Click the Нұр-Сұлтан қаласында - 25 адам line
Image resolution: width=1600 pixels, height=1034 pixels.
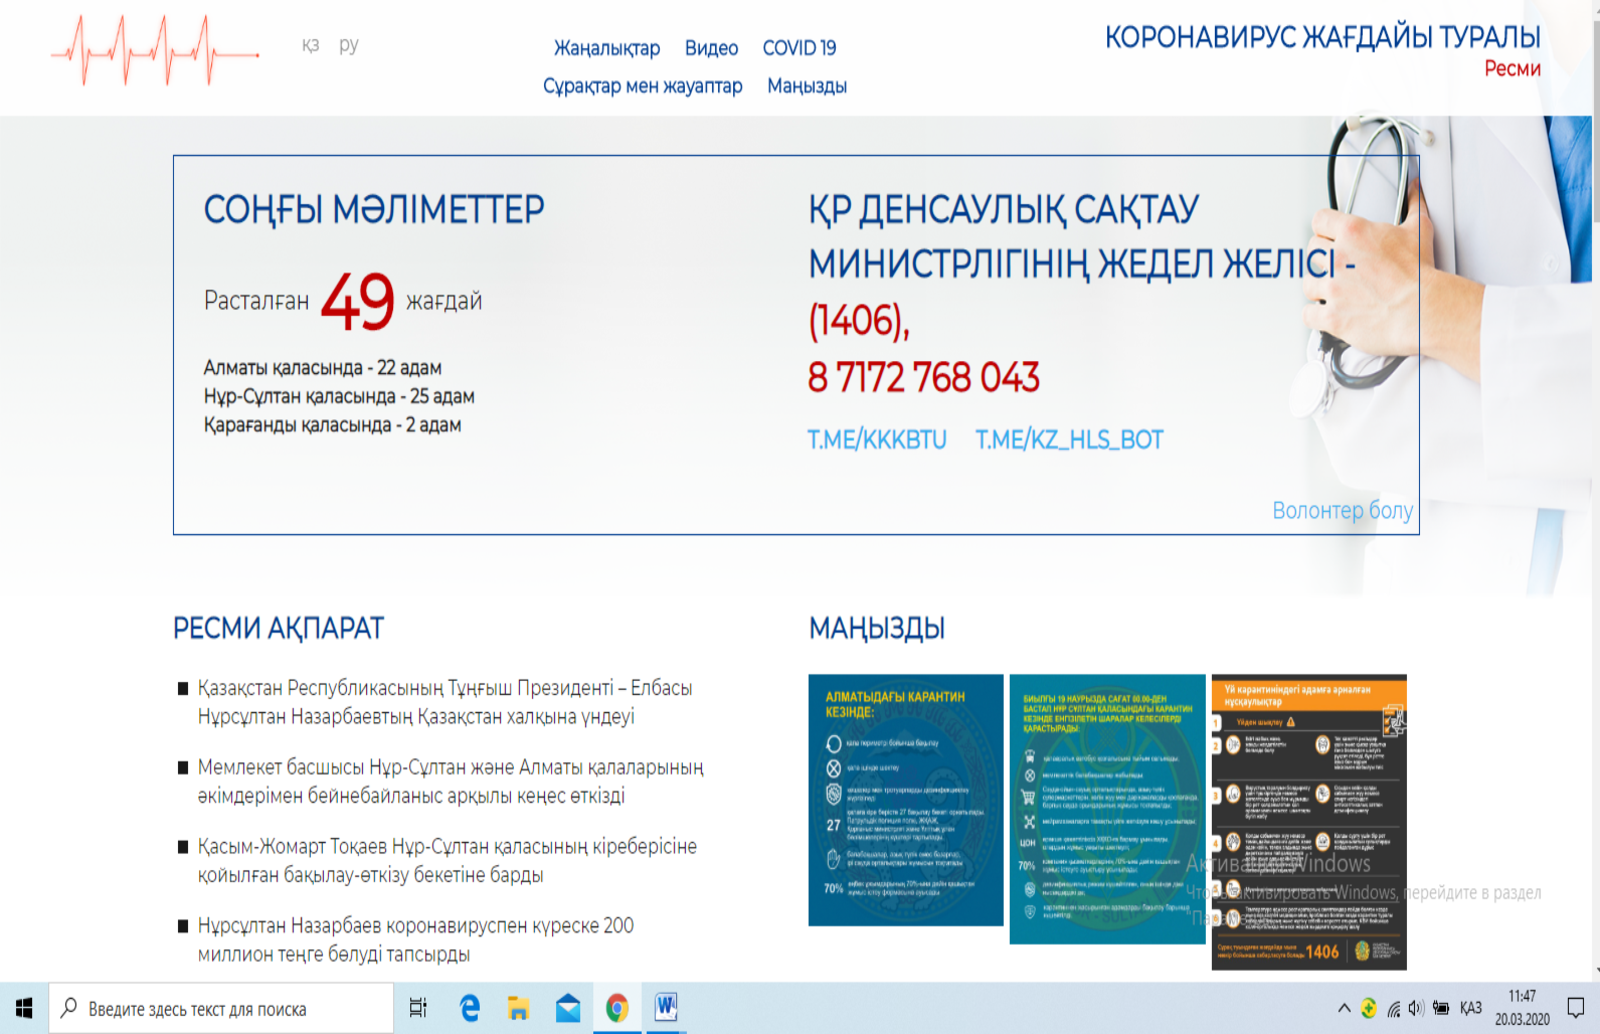coord(339,396)
